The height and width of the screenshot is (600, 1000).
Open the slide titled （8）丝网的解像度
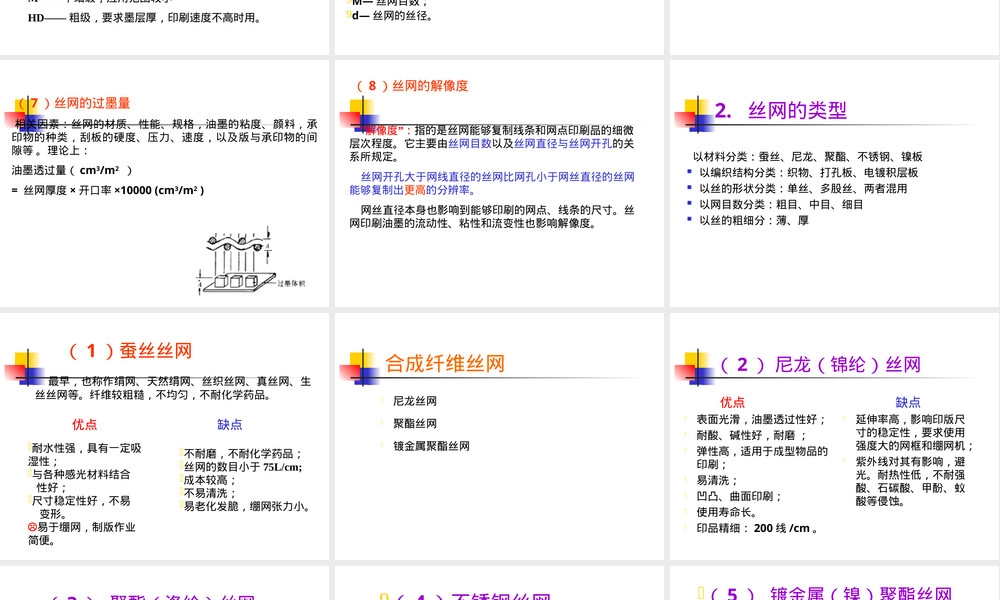499,184
